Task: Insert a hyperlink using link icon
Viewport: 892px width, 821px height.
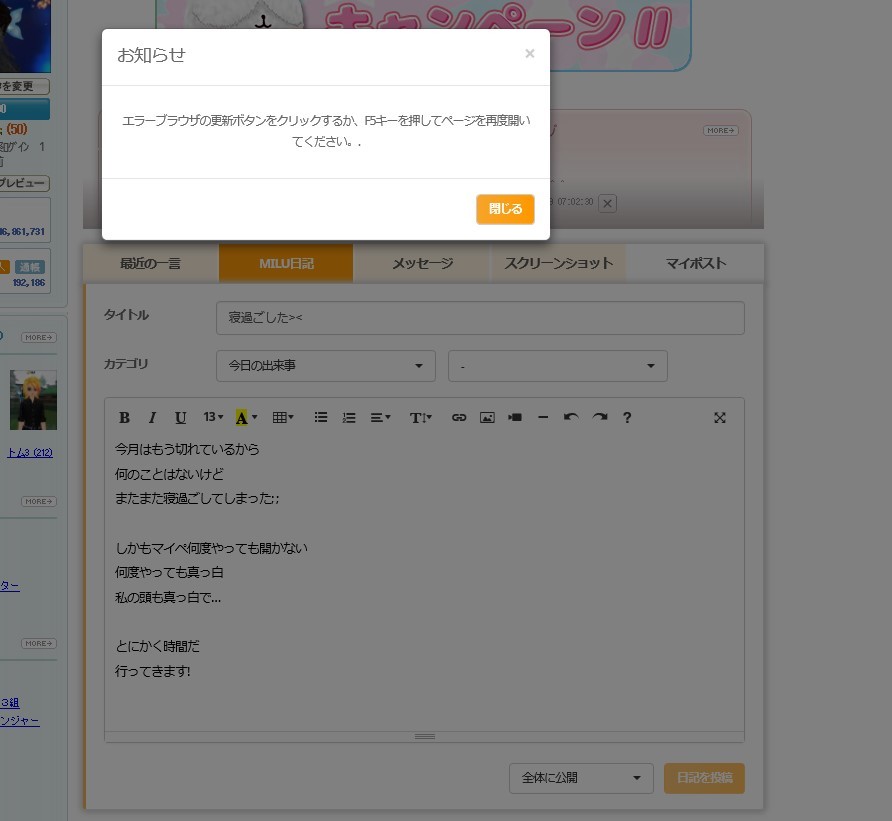Action: click(x=459, y=418)
